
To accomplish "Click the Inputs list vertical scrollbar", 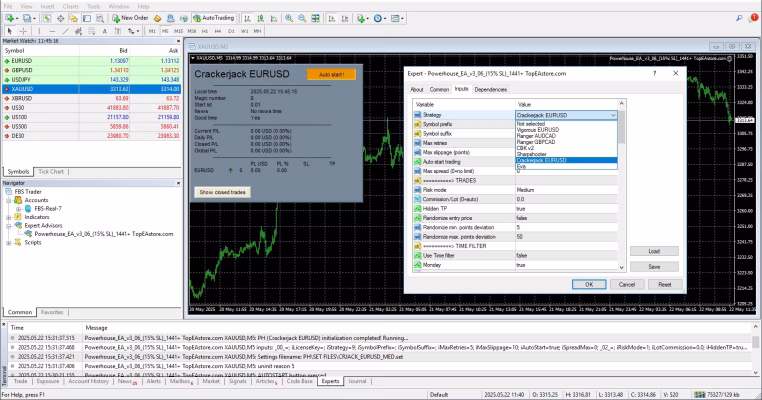I will tap(621, 185).
